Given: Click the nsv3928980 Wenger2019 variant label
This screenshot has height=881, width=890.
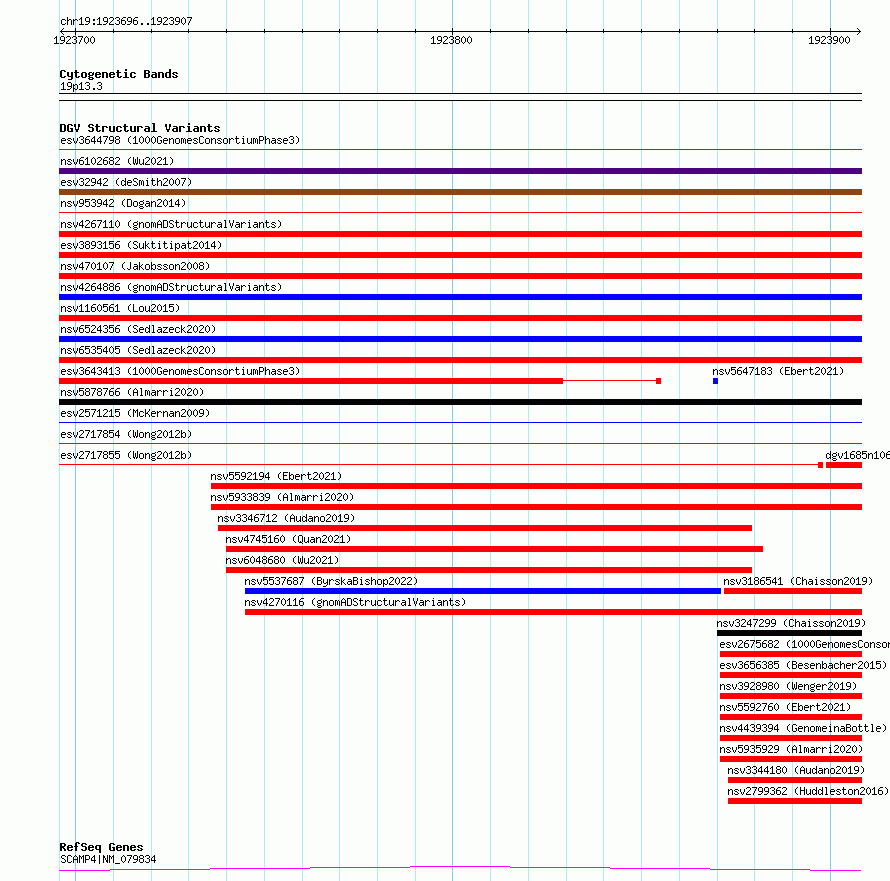Looking at the screenshot, I should click(x=788, y=686).
